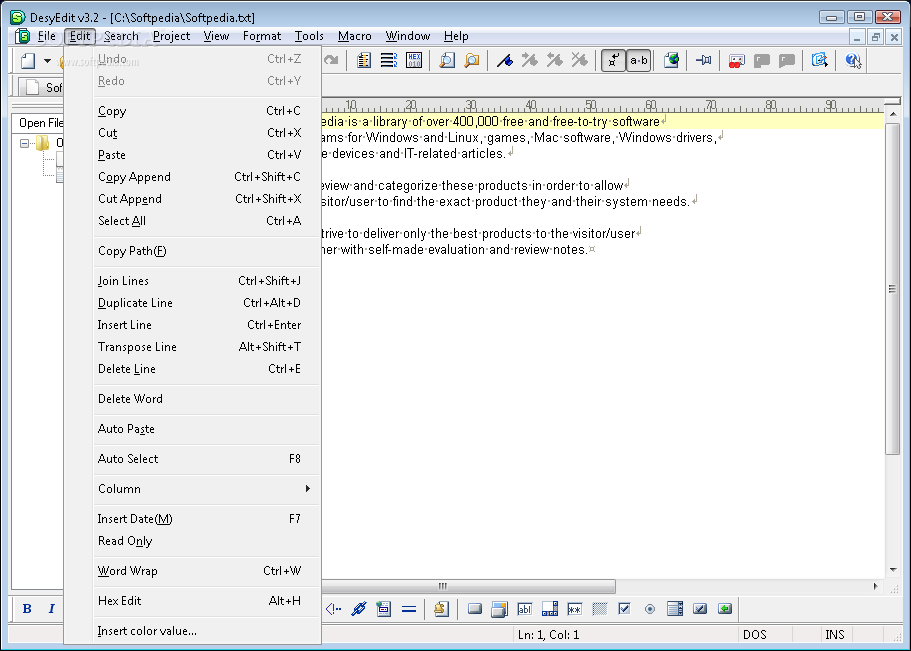Open the HEX 010 edit mode icon

coord(414,60)
